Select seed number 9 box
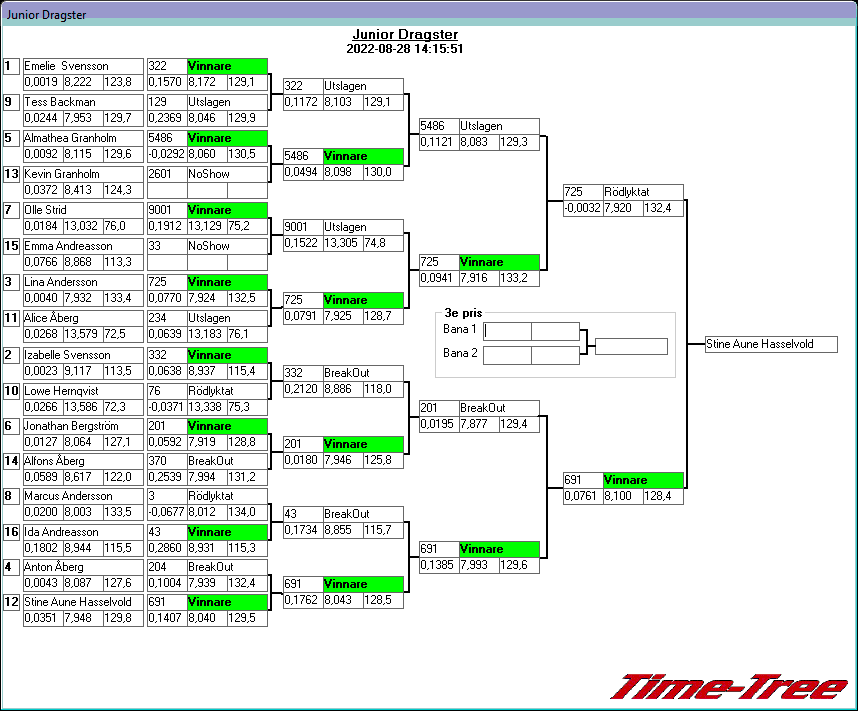This screenshot has width=858, height=711. [x=11, y=102]
